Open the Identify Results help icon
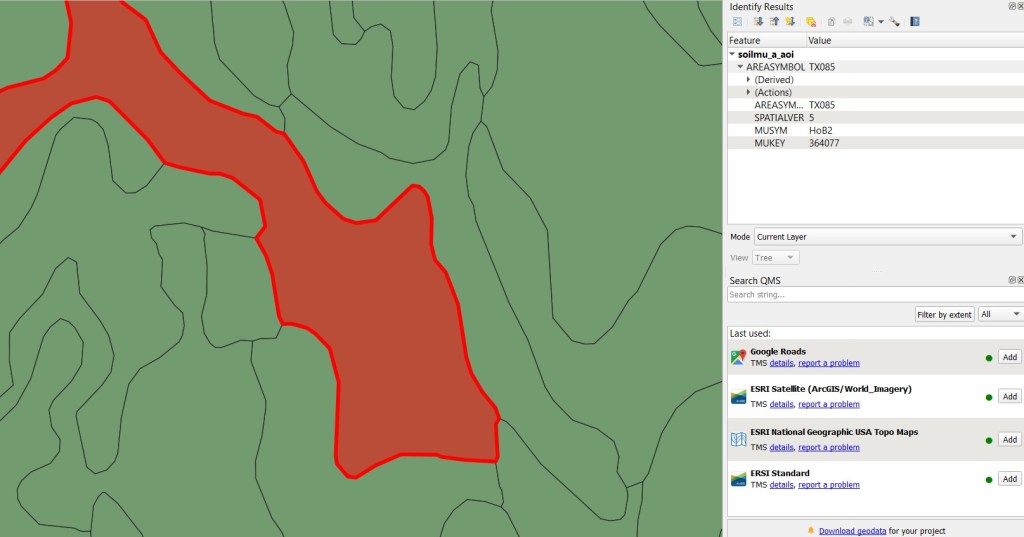Screen dimensions: 1024x537 [x=915, y=21]
